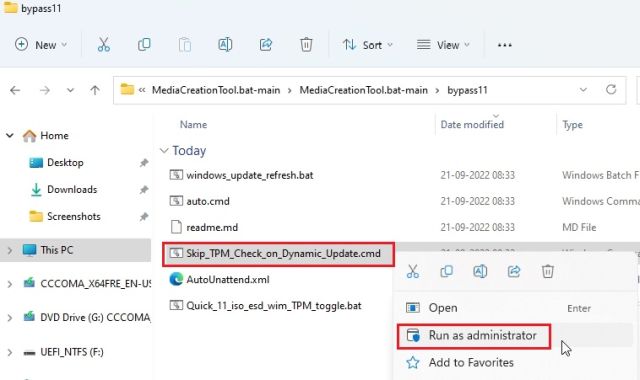The height and width of the screenshot is (380, 640).
Task: Go forward with the Forward arrow
Action: 45,90
